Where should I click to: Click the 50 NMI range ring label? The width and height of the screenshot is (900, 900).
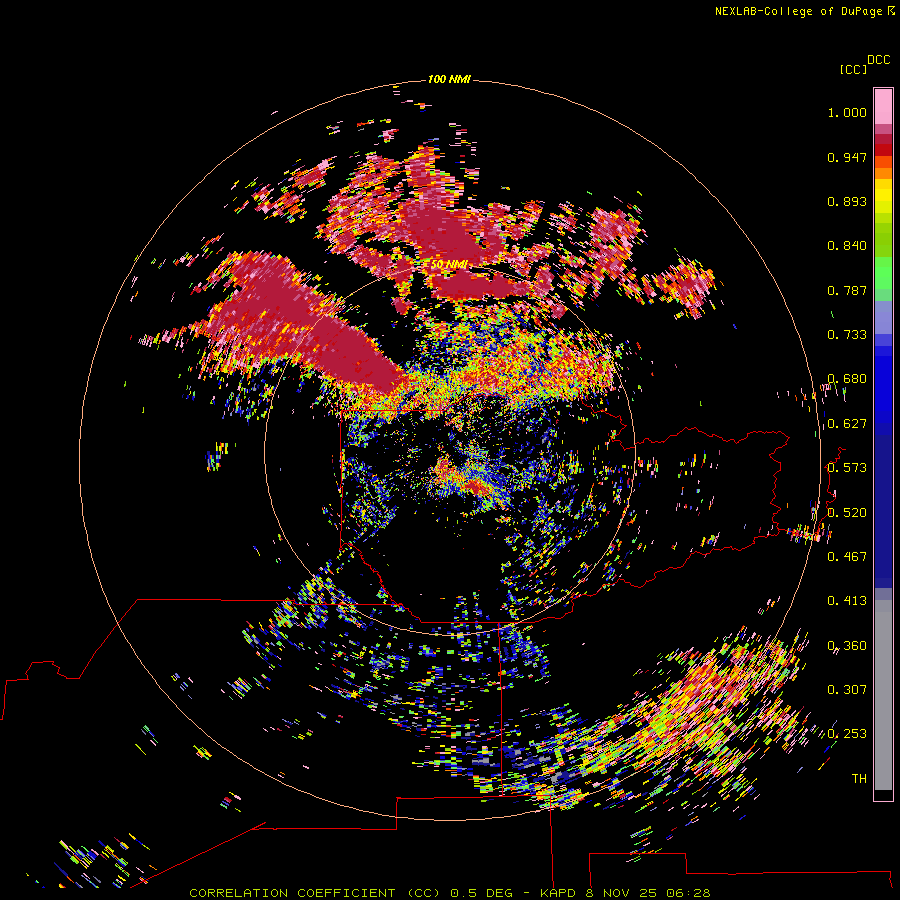[x=449, y=265]
